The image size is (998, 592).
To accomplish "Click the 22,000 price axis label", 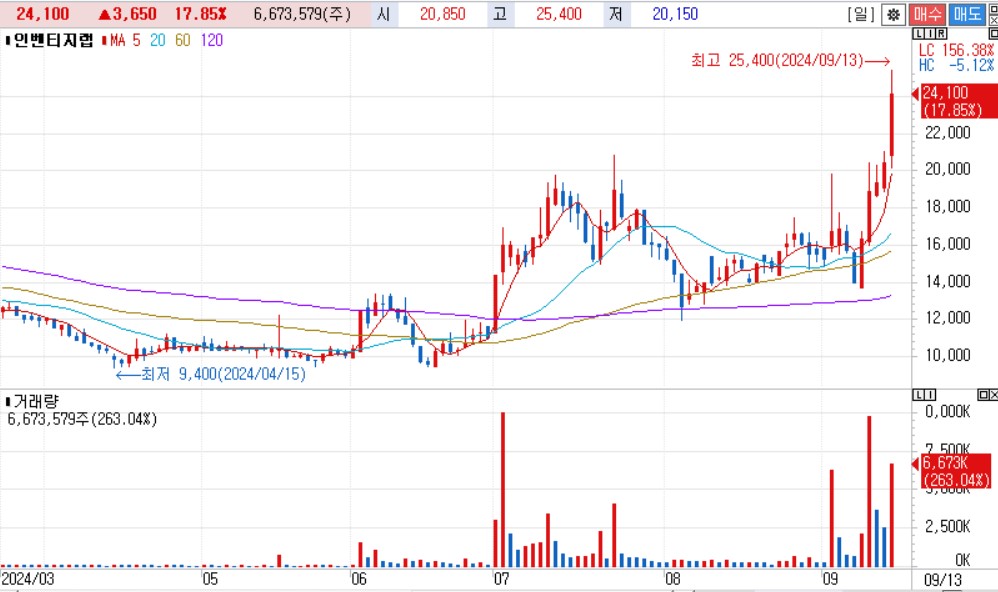I will click(x=948, y=132).
